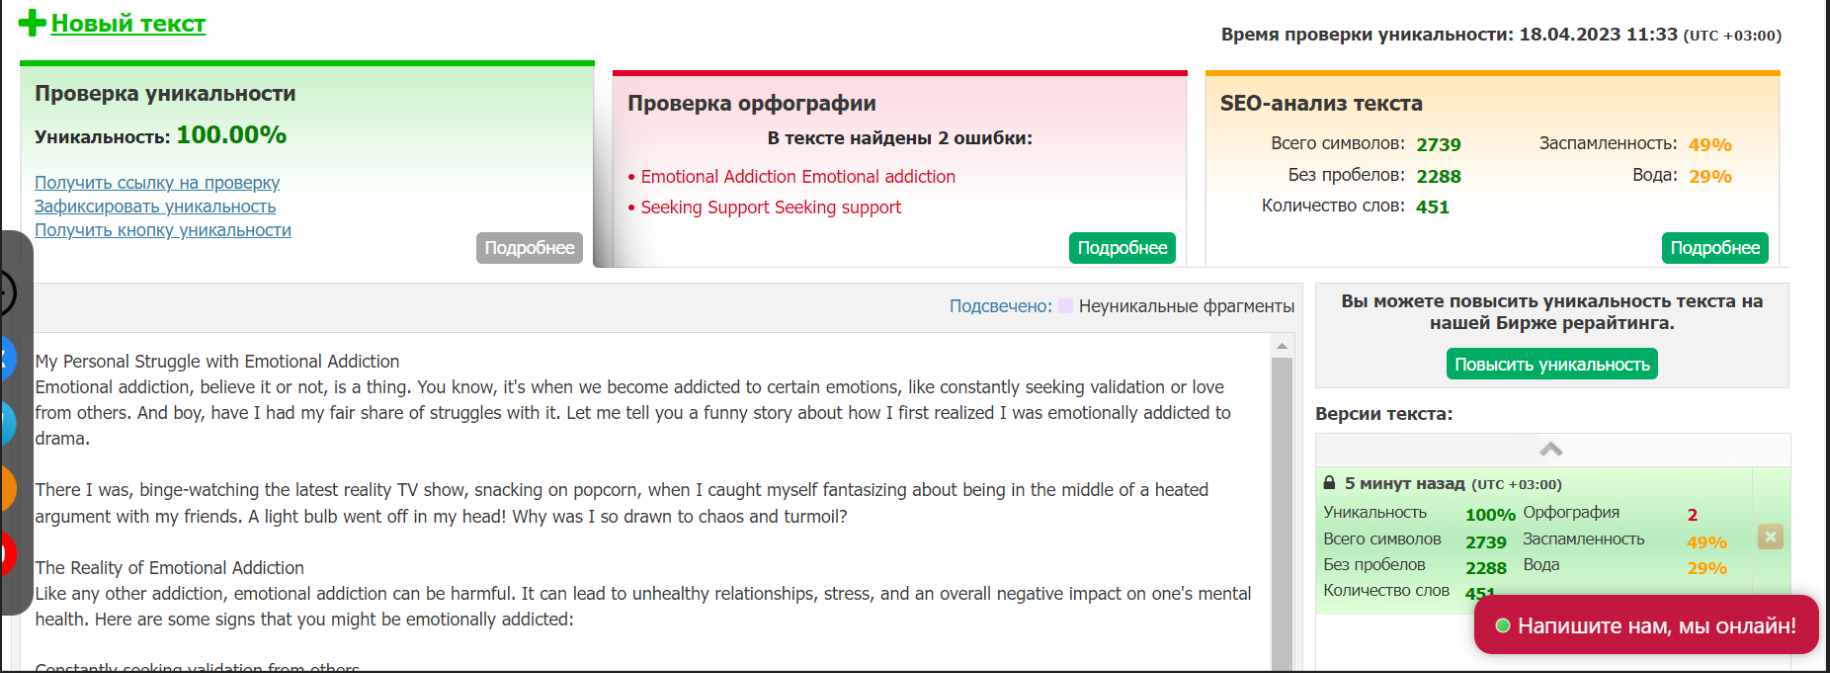Click the lock icon on the text version
The width and height of the screenshot is (1830, 673).
click(x=1330, y=484)
